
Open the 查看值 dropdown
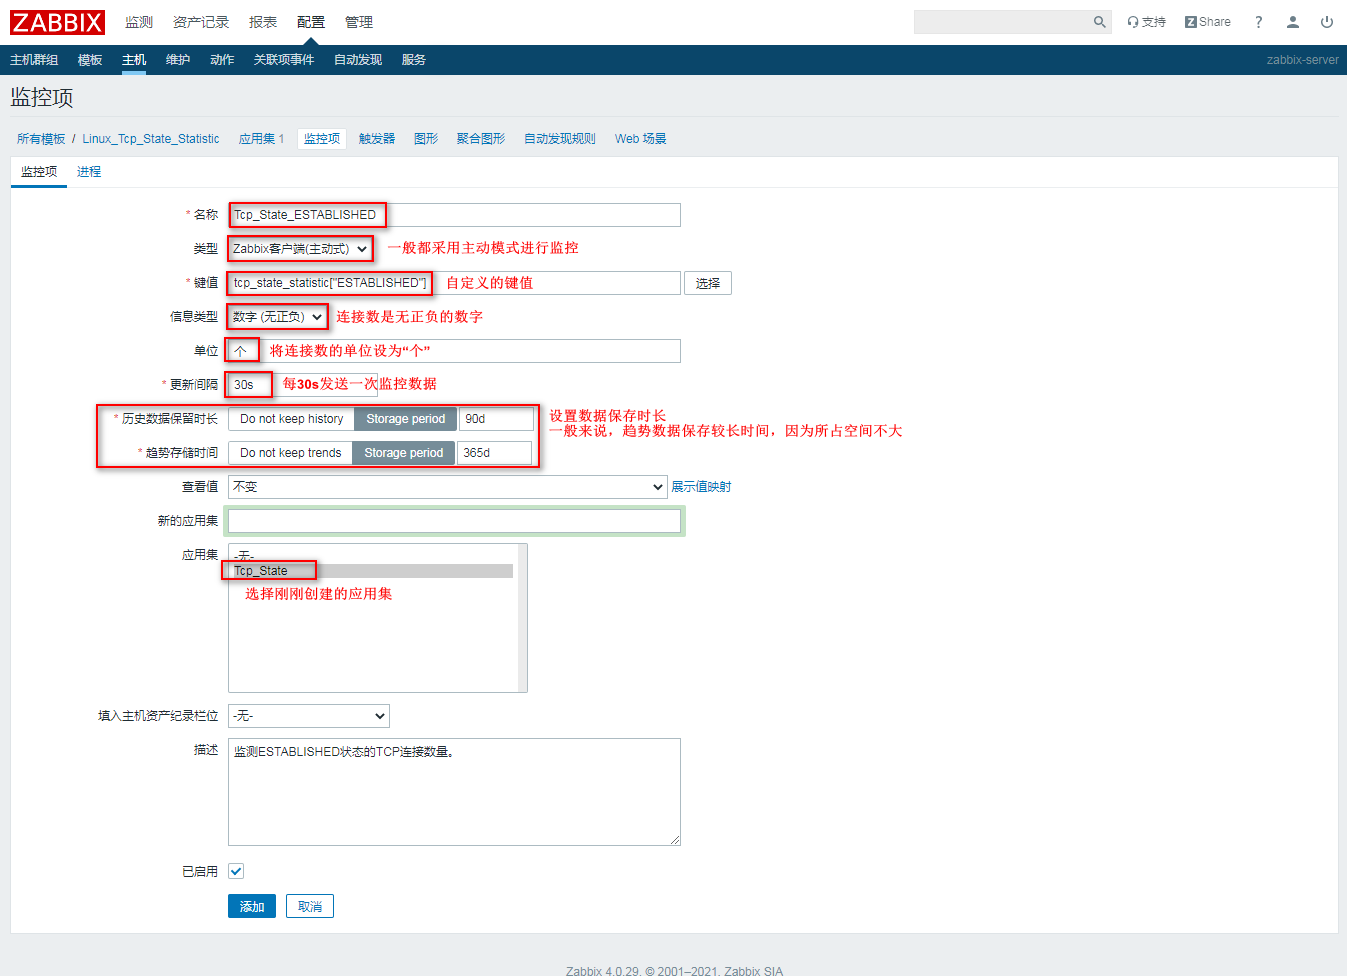point(447,487)
